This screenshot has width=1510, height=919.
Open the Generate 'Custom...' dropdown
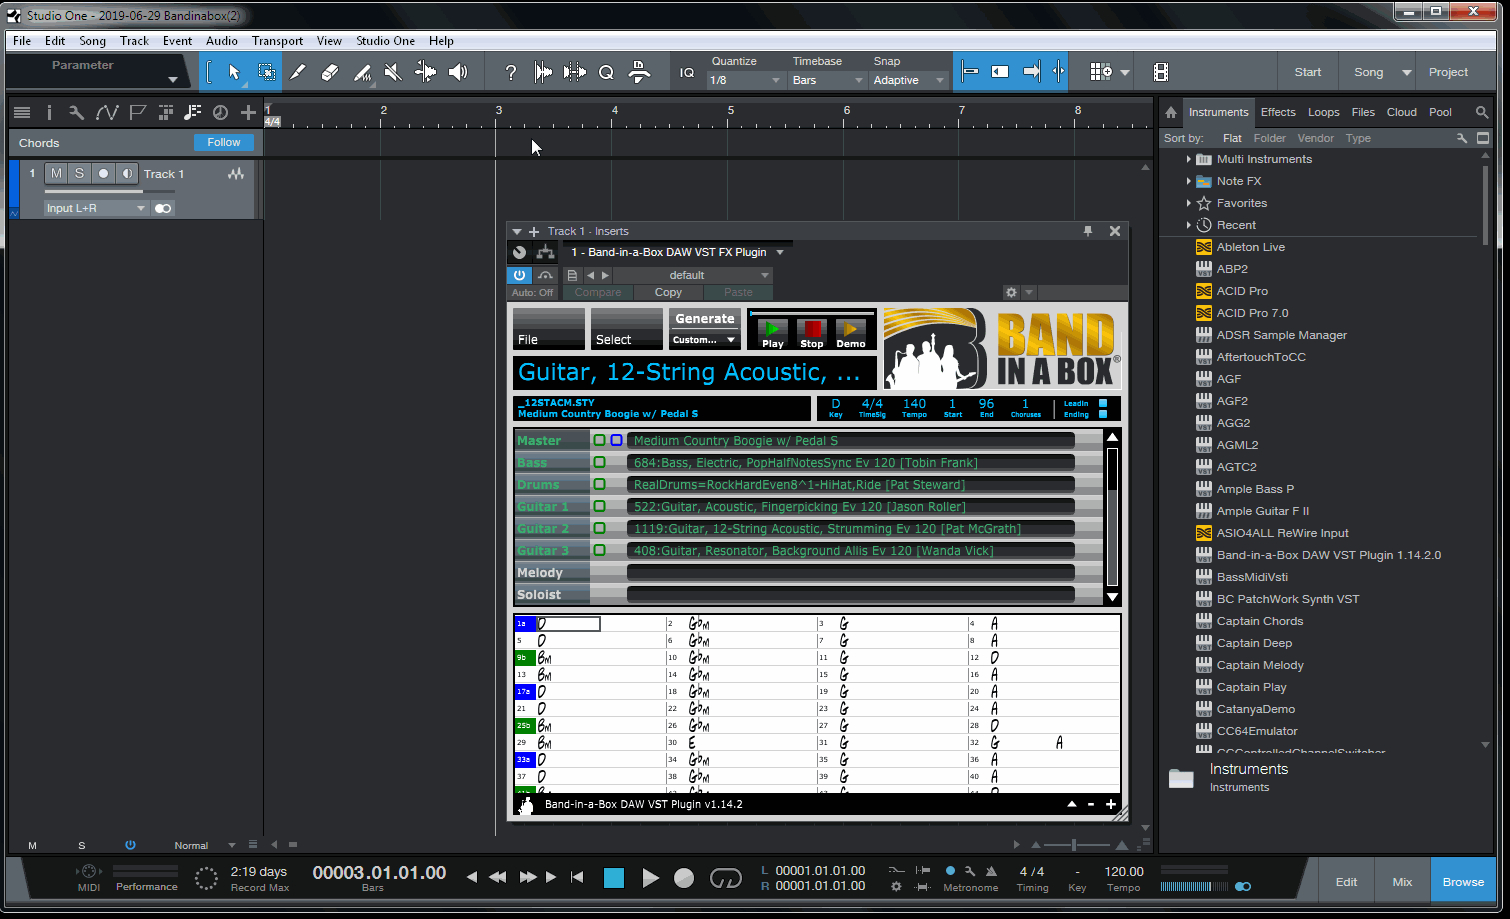pos(704,340)
